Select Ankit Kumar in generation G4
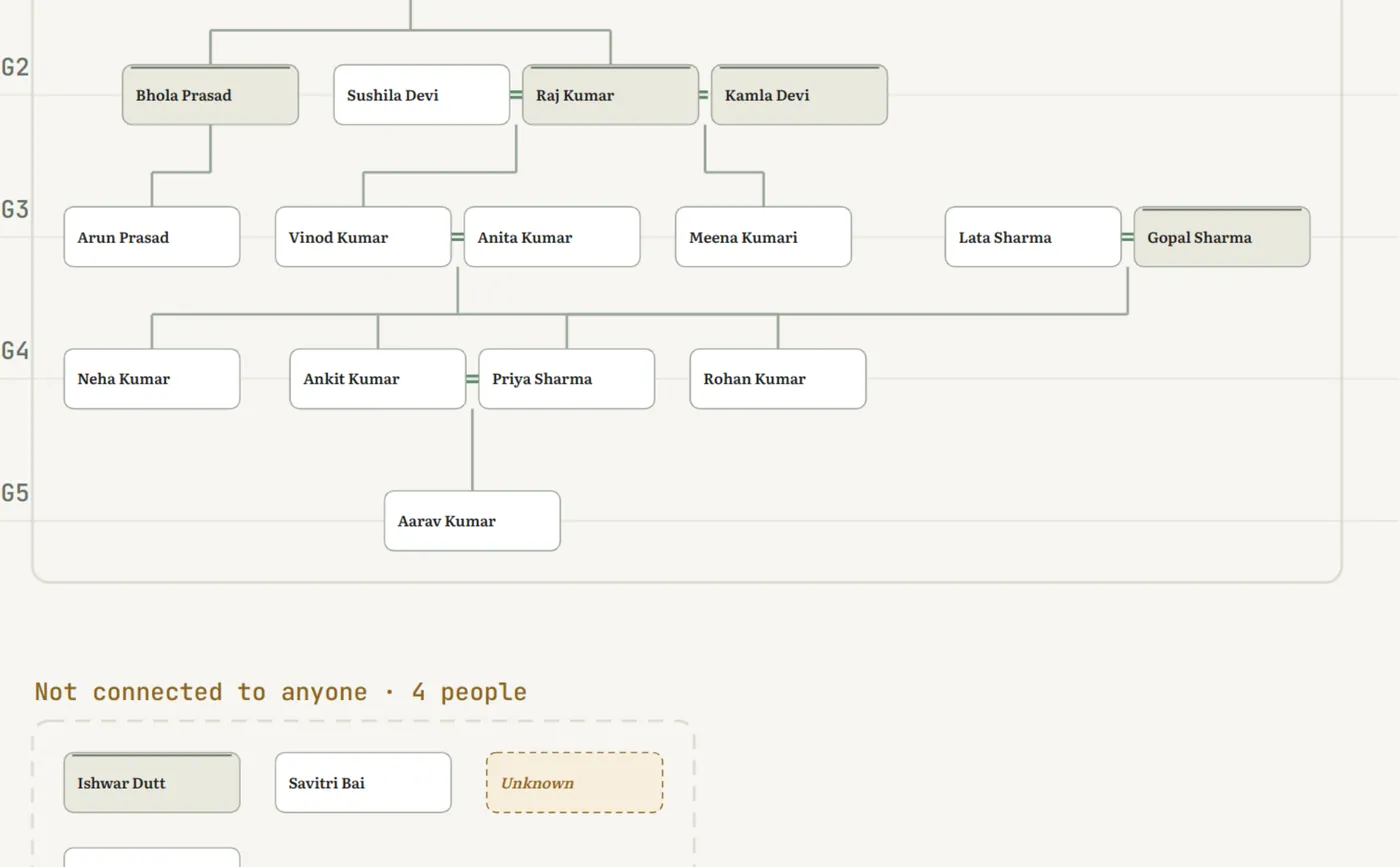1400x867 pixels. click(x=378, y=379)
